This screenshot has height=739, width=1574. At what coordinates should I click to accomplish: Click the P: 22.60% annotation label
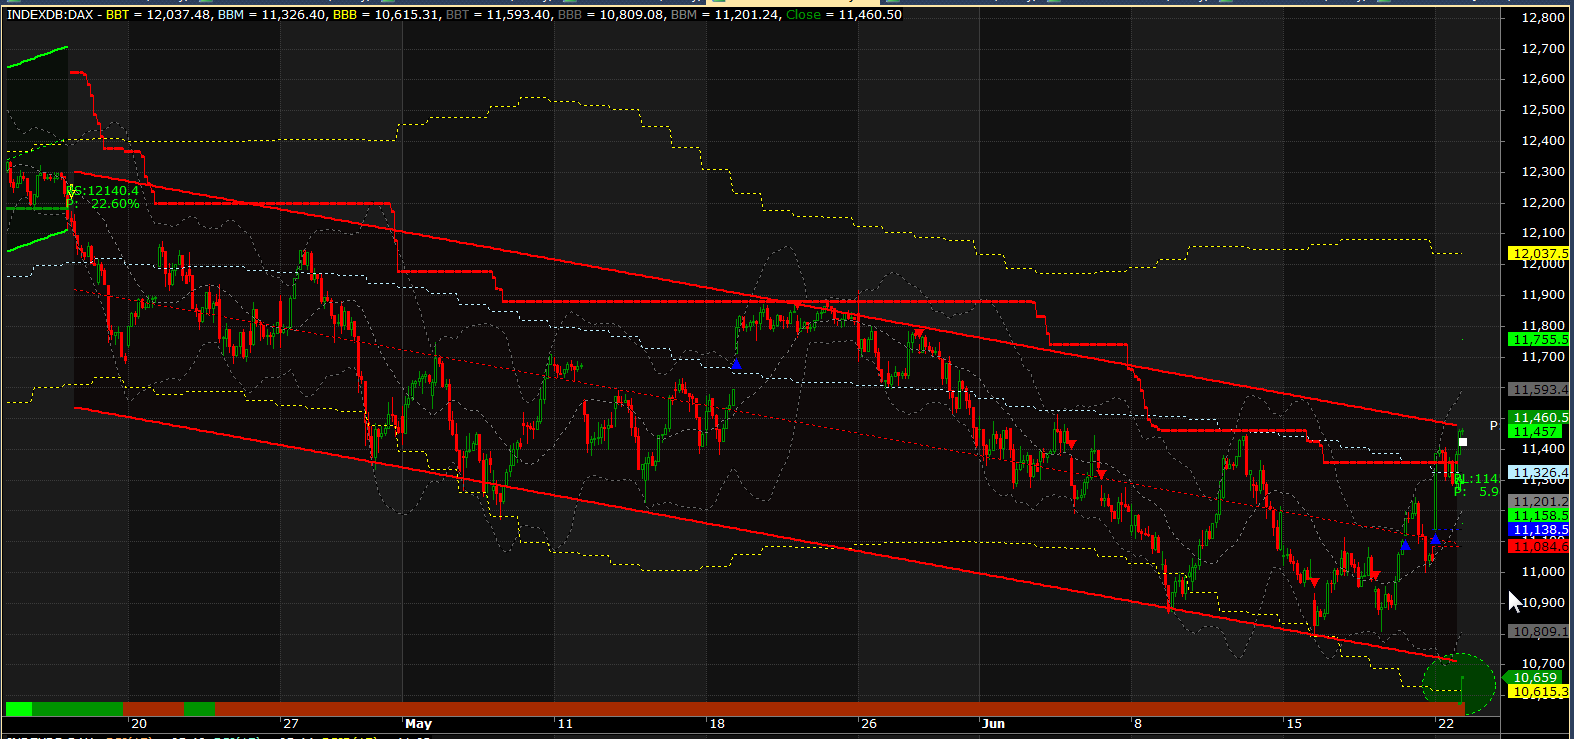click(103, 204)
